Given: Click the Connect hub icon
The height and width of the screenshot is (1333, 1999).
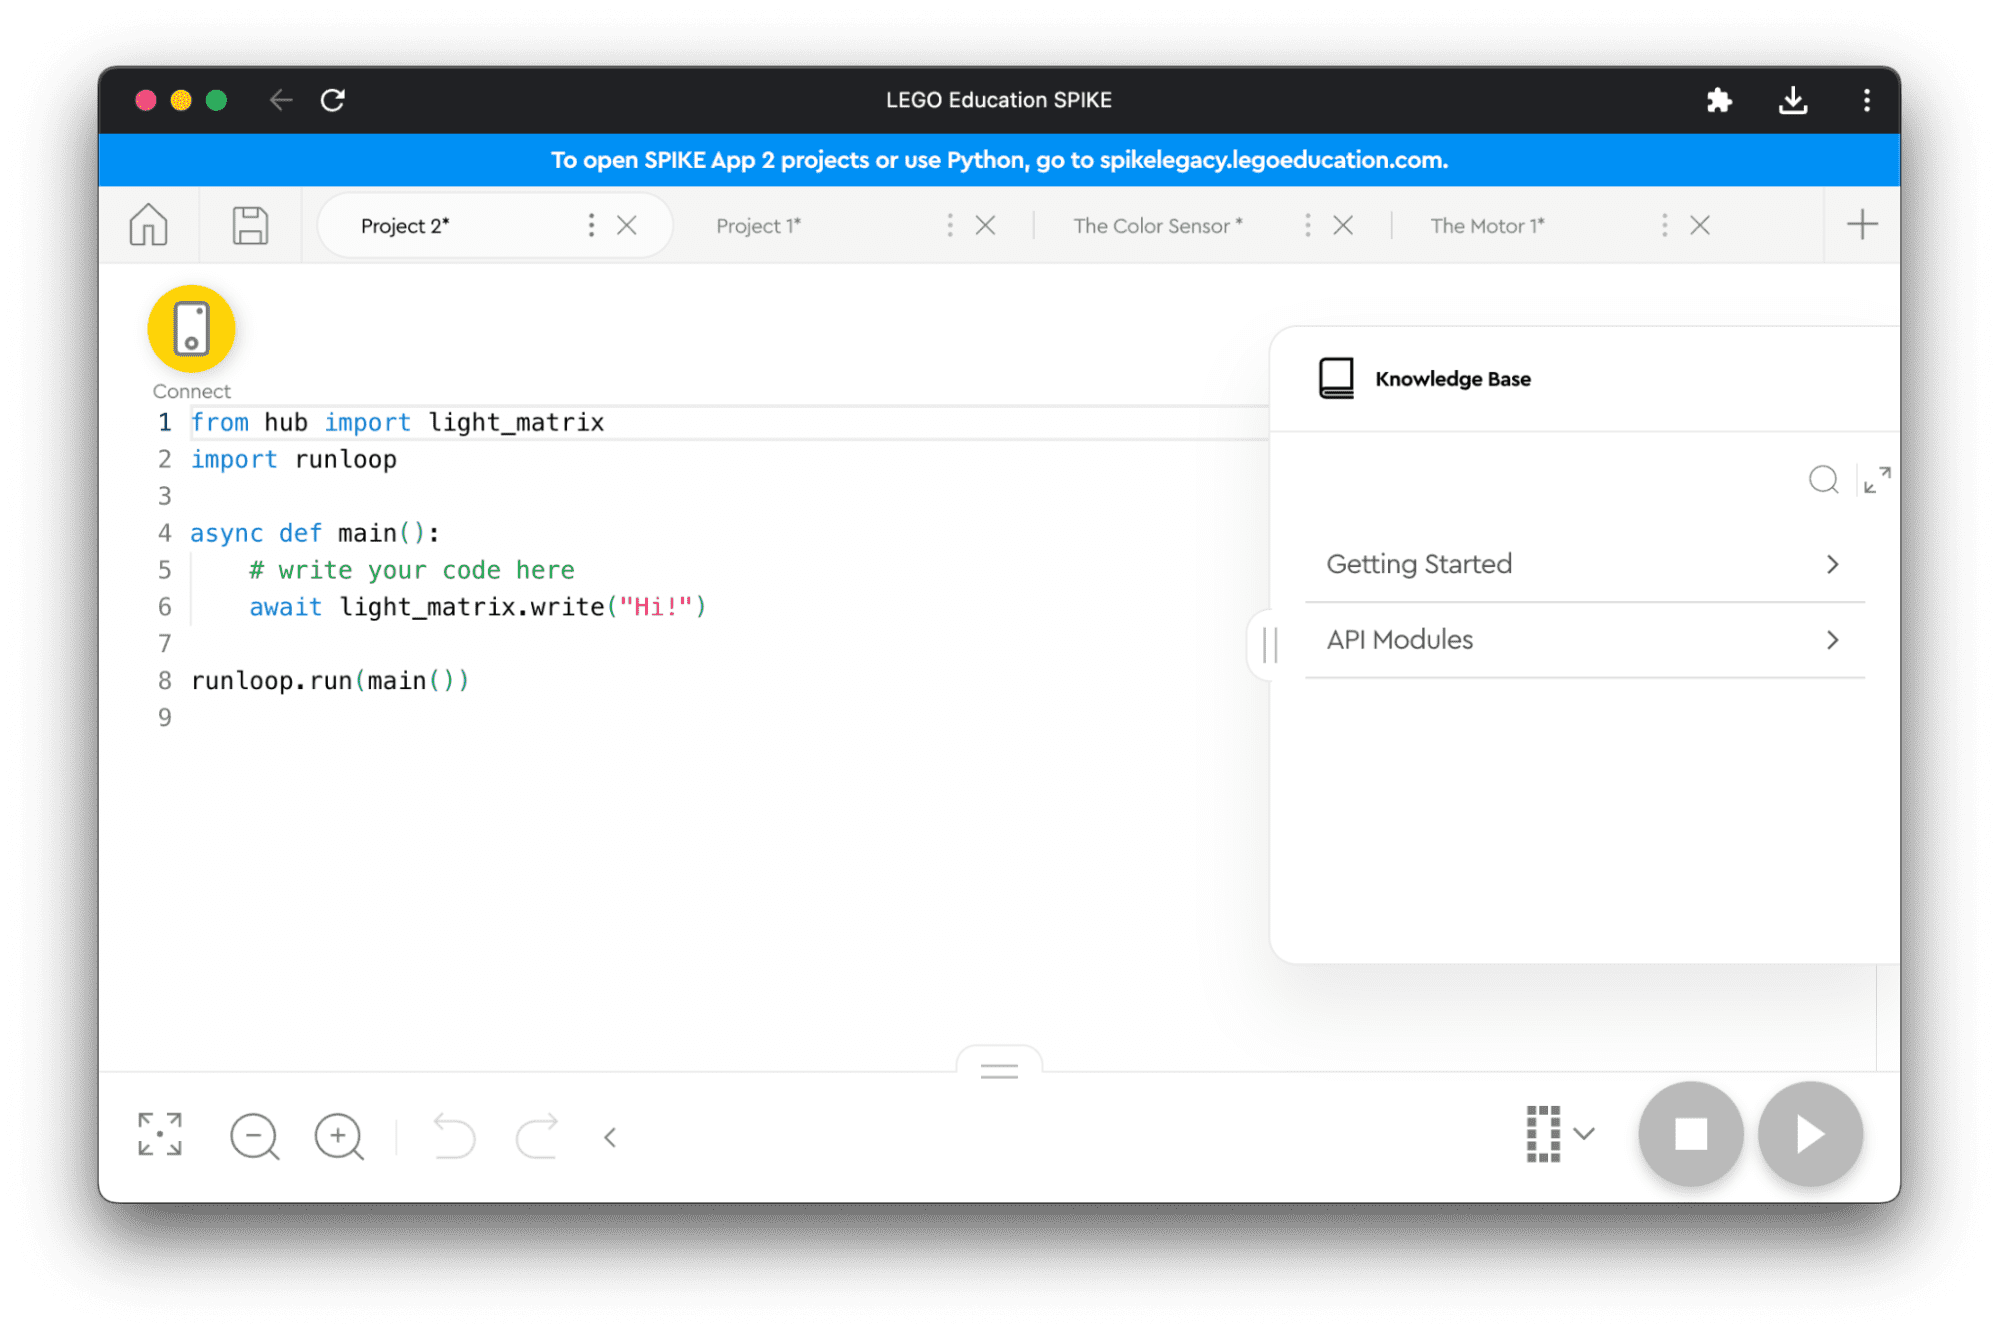Looking at the screenshot, I should click(192, 330).
